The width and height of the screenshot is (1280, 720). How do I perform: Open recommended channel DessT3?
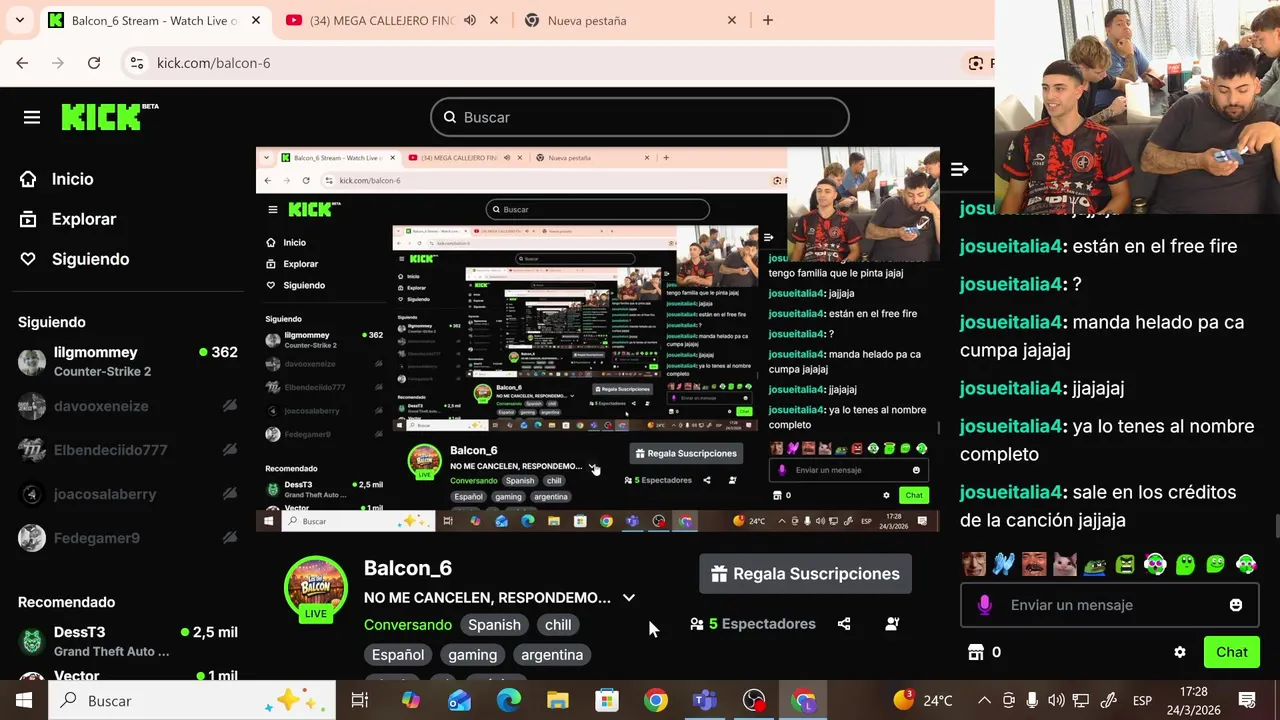pos(128,641)
